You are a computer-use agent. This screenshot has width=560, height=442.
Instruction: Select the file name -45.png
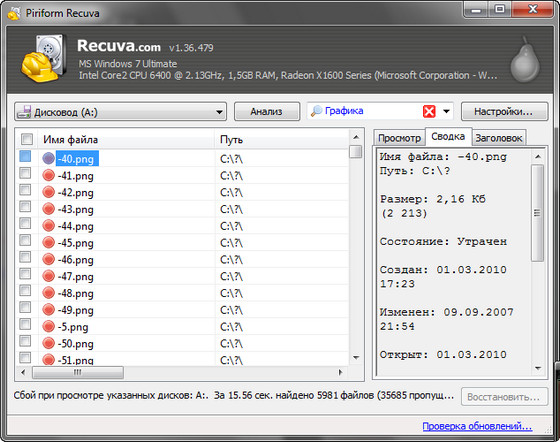tap(76, 243)
